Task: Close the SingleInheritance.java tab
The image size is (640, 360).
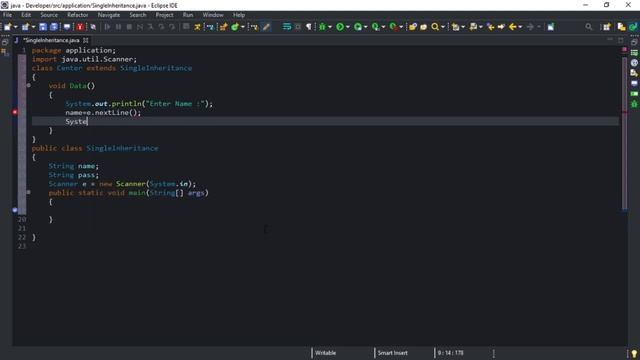Action: pyautogui.click(x=86, y=40)
